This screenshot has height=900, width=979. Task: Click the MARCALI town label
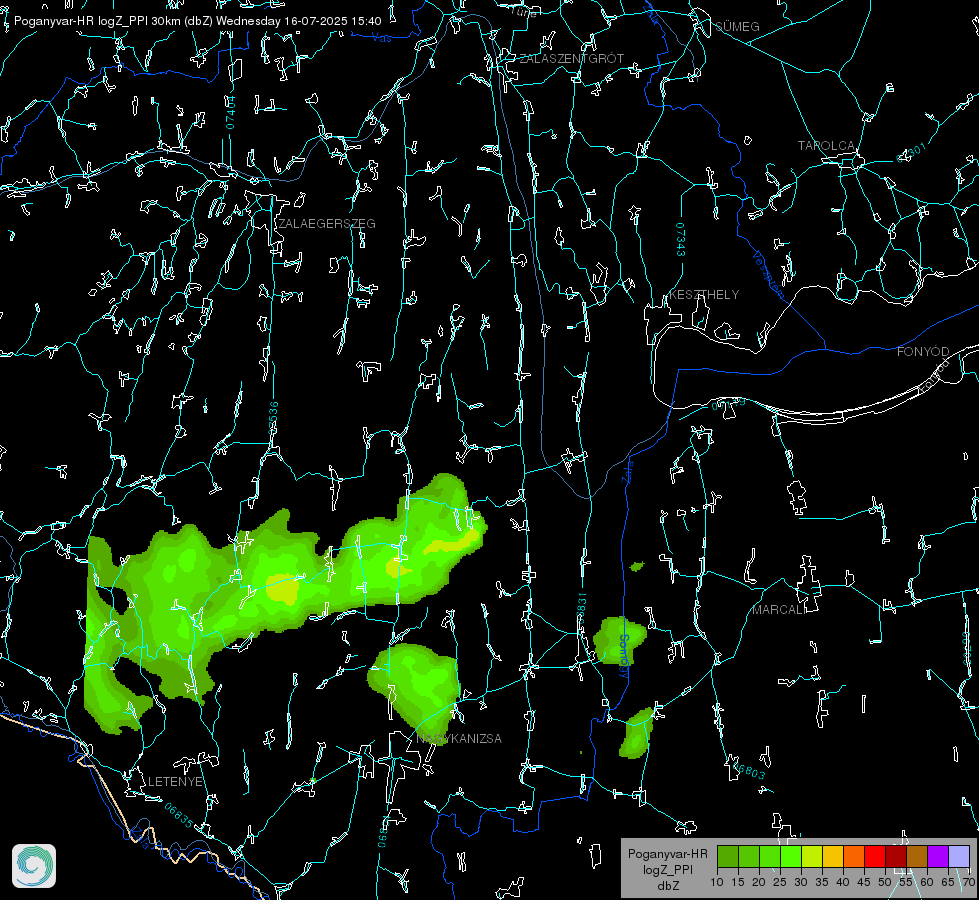click(779, 610)
